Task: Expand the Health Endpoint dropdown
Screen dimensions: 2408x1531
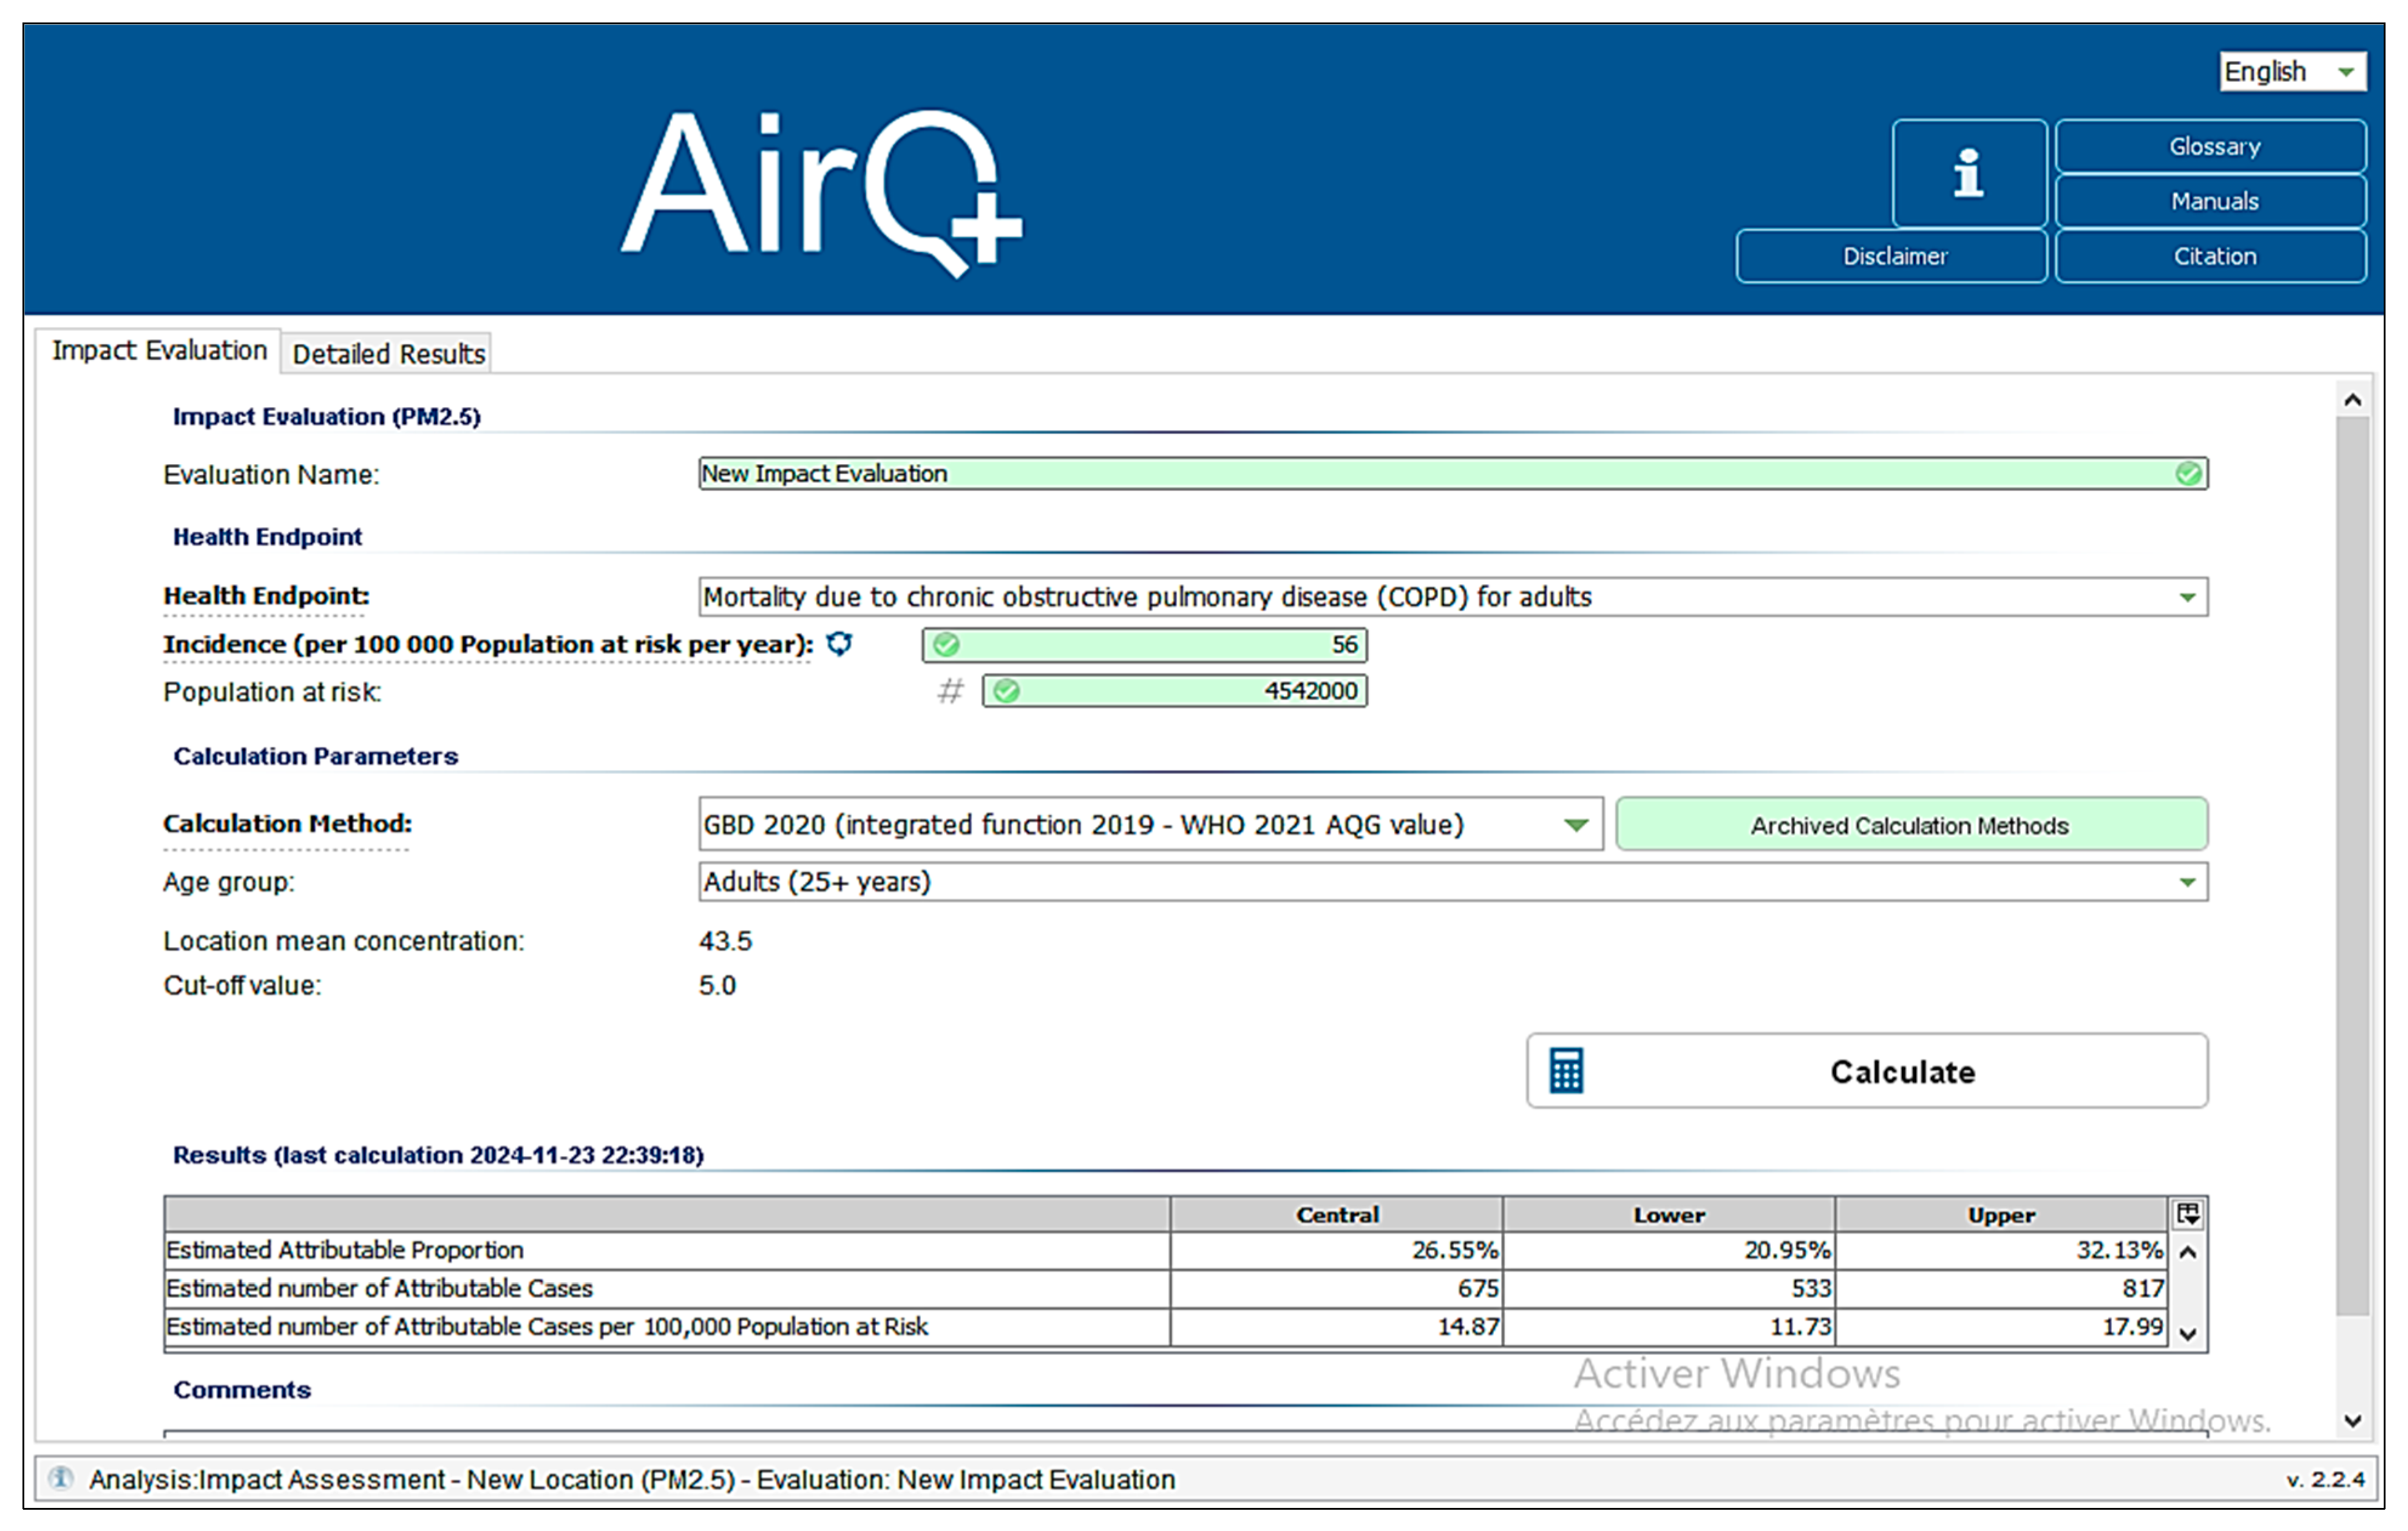Action: coord(2187,597)
